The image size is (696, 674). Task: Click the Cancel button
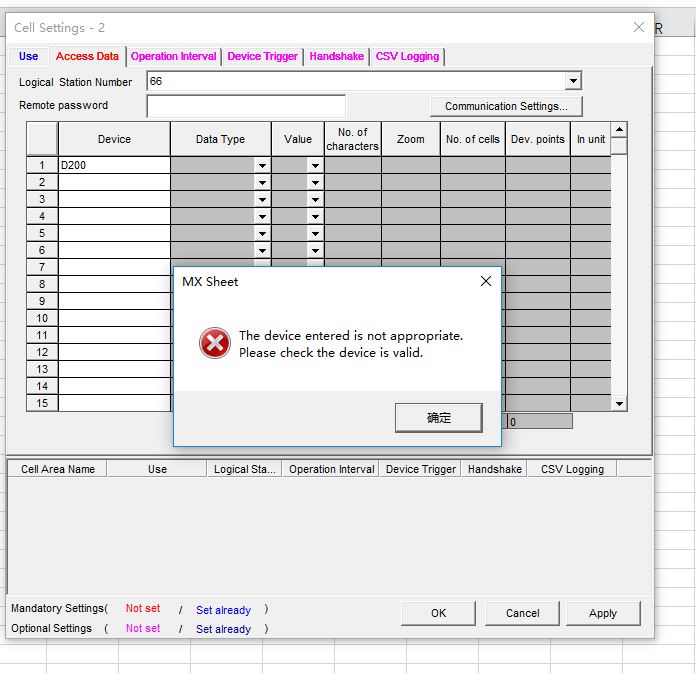522,613
